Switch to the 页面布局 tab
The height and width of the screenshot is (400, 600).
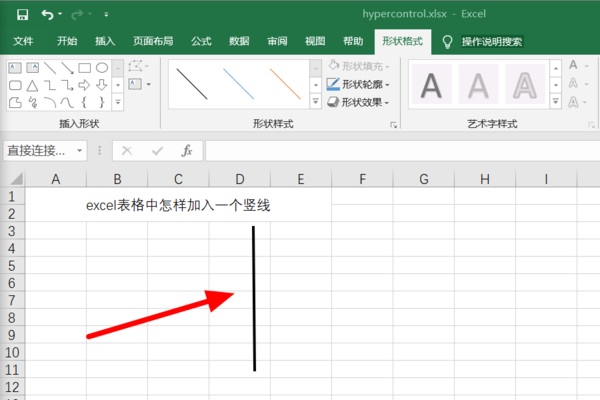coord(153,41)
